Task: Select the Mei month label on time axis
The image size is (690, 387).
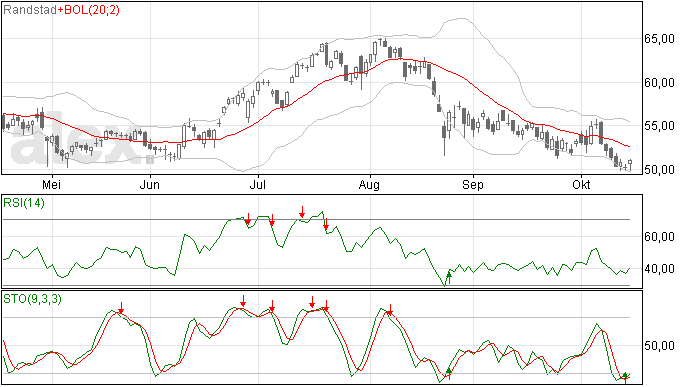Action: [x=51, y=185]
